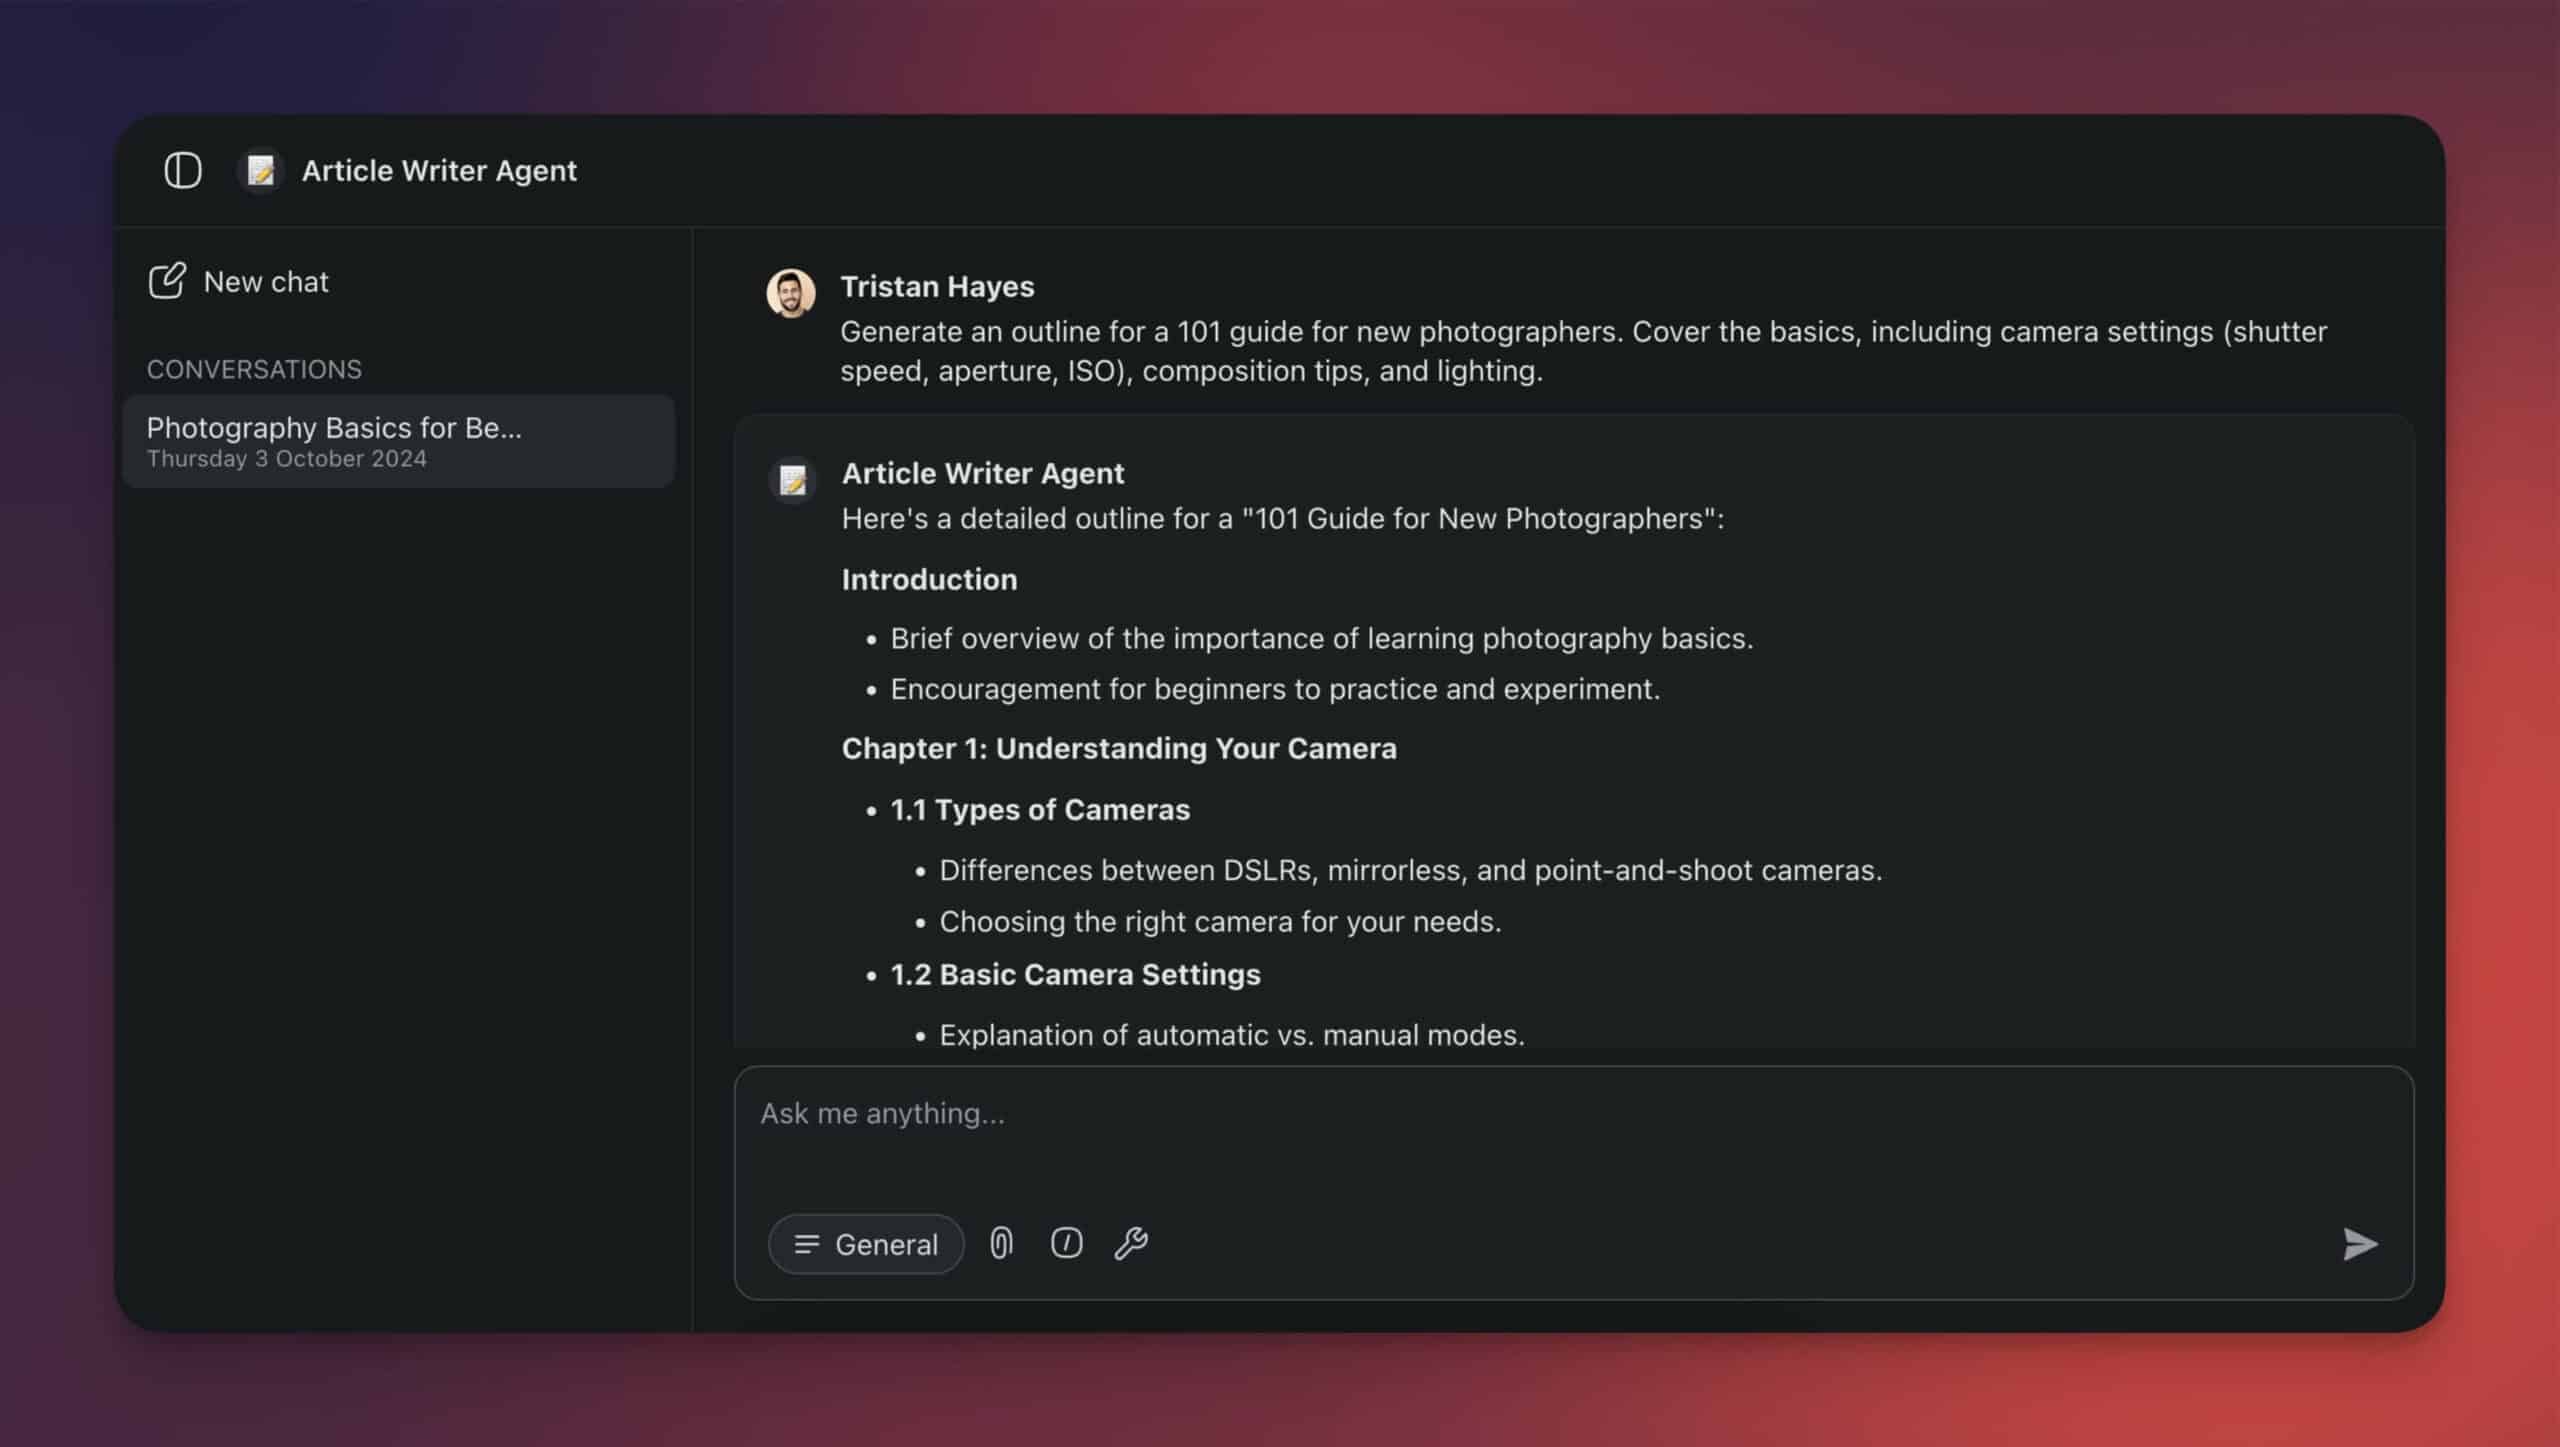Click the Chapter 1 Understanding Your Camera heading

point(1119,748)
